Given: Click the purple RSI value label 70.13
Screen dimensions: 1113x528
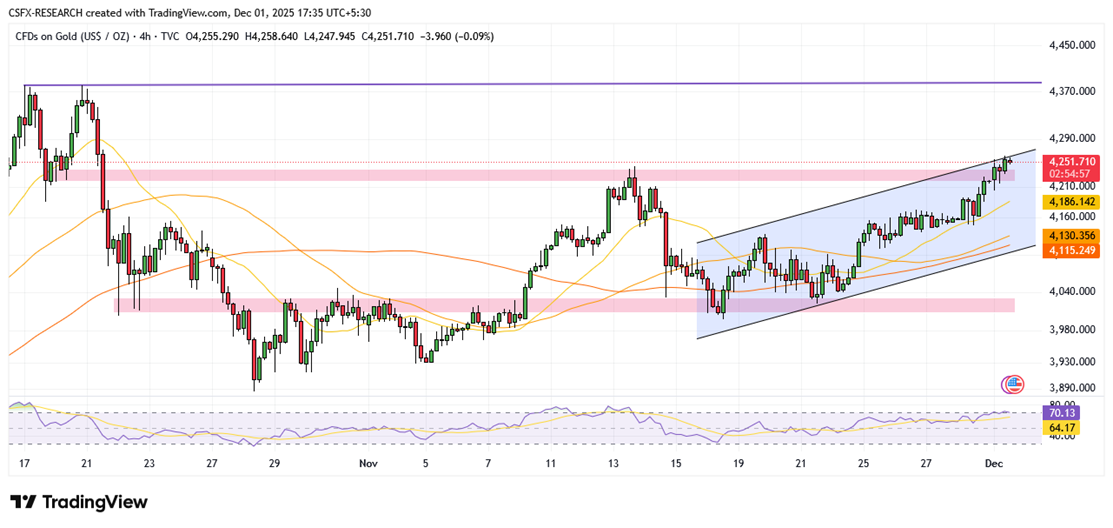Looking at the screenshot, I should 1061,412.
